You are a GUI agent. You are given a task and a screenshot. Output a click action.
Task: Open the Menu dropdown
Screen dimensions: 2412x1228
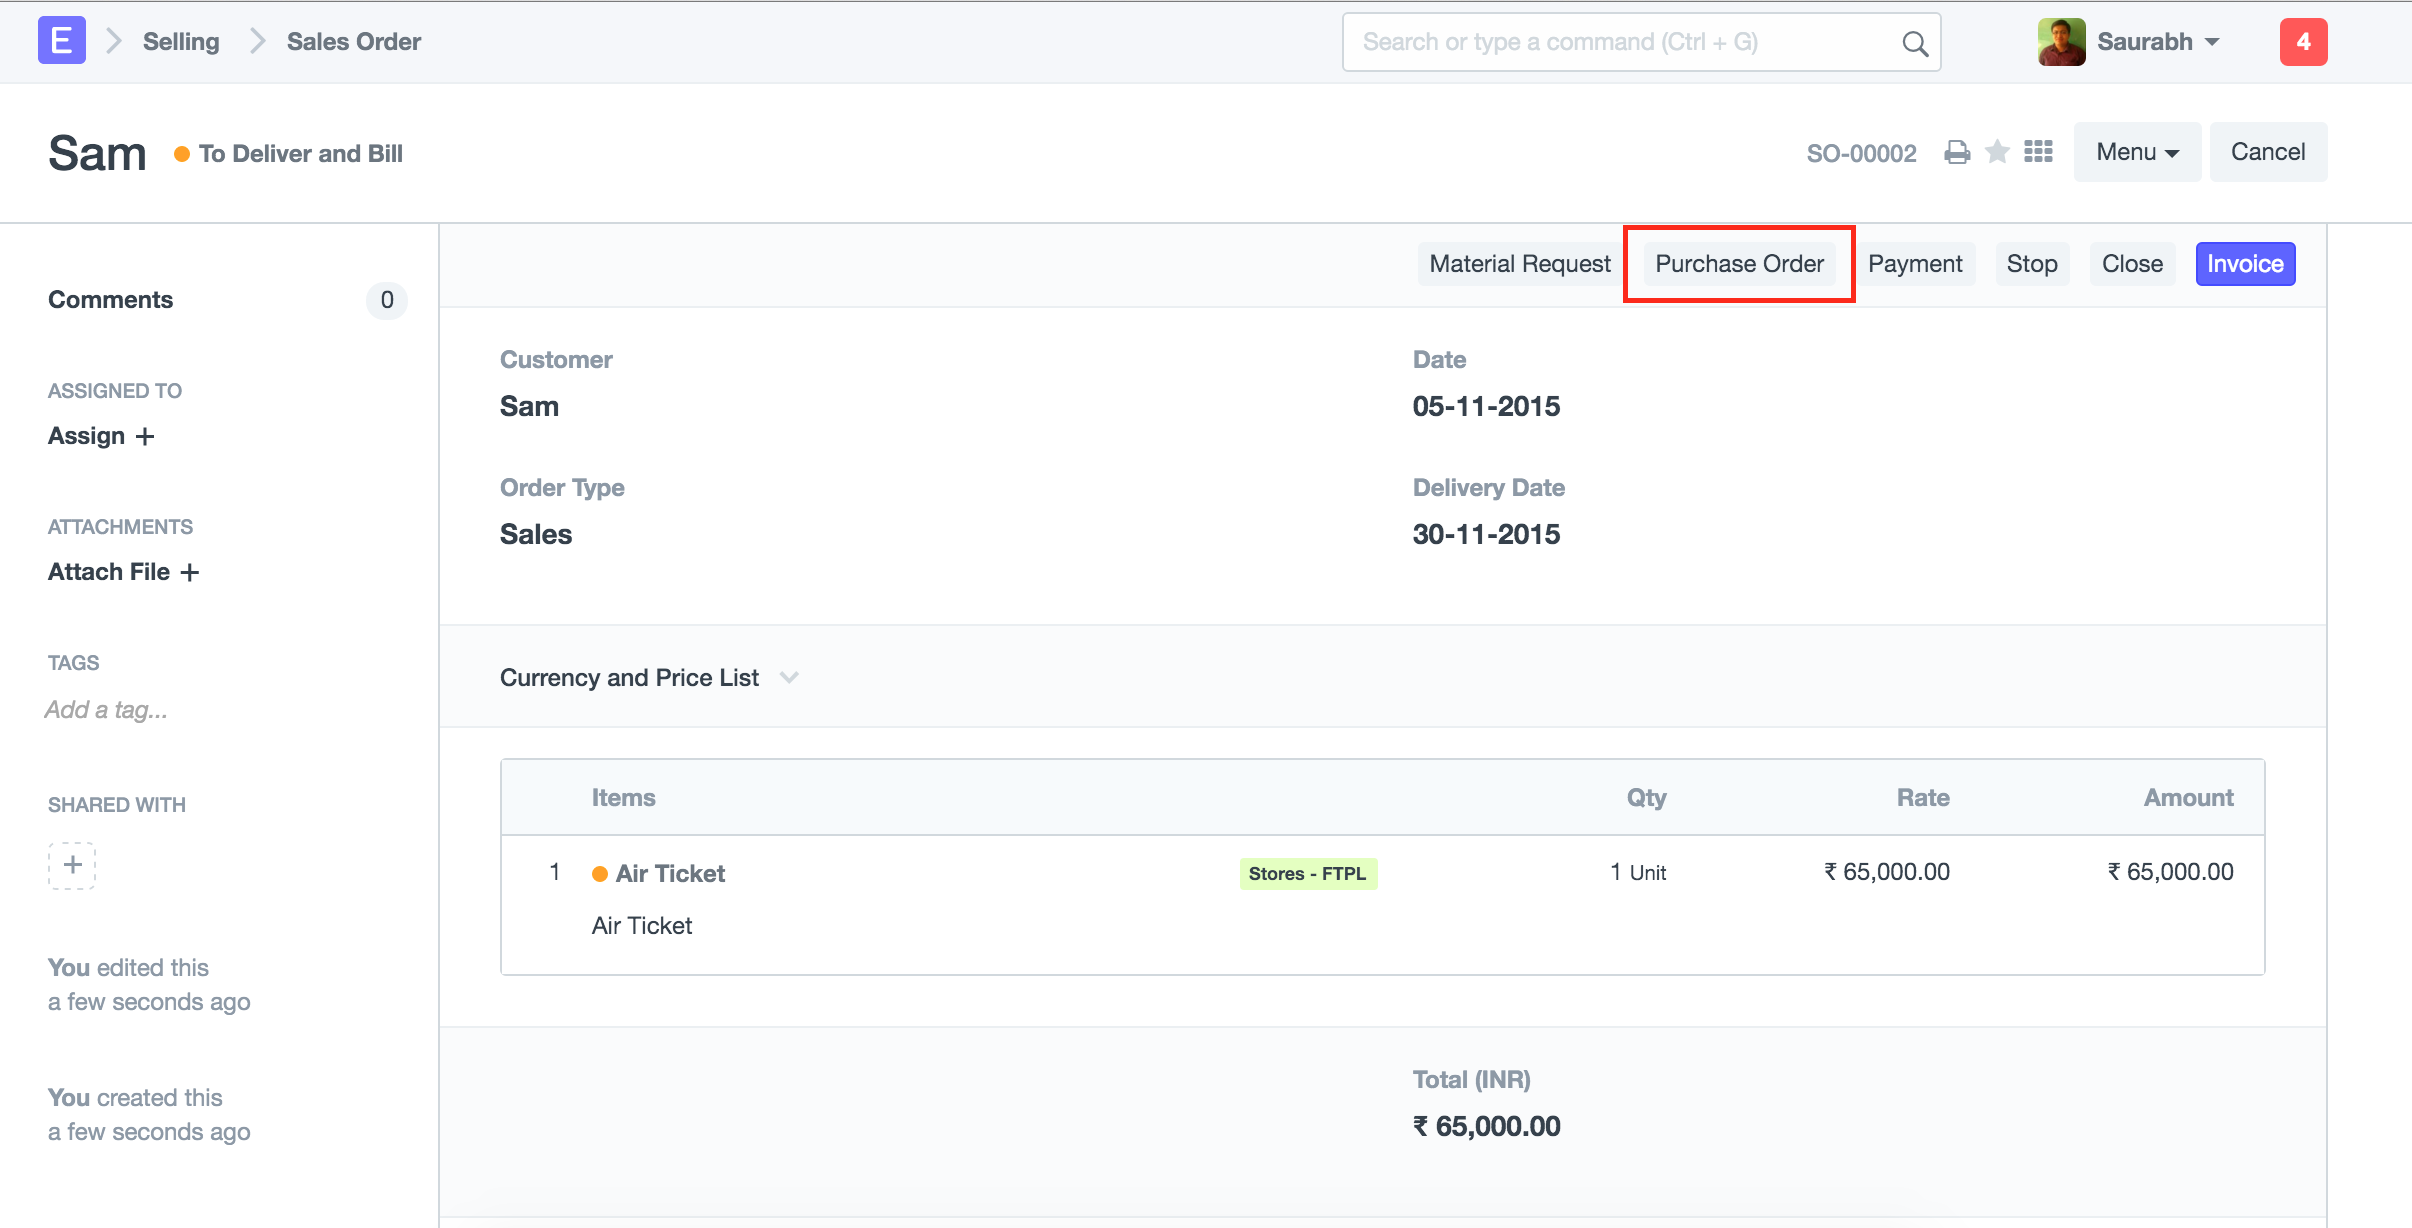[x=2136, y=152]
